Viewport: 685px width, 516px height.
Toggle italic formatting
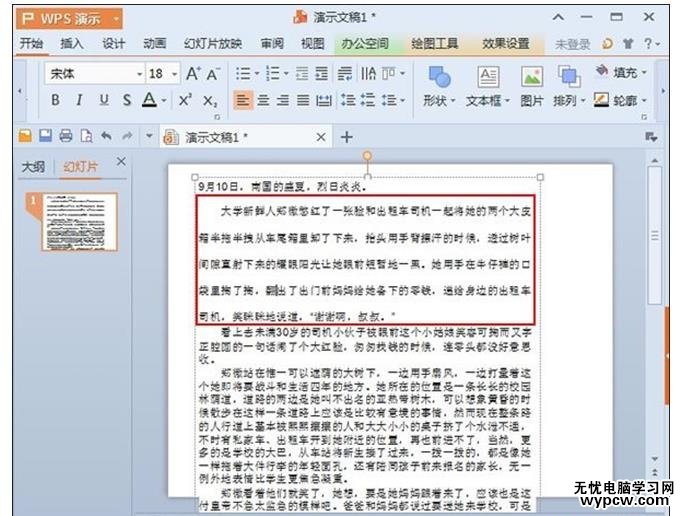pos(79,100)
